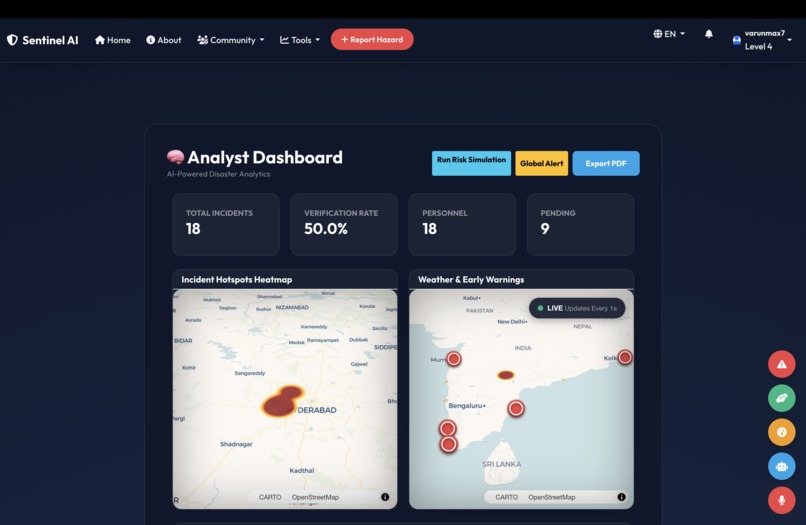
Task: Select the Mumbai warning marker
Action: coord(453,358)
